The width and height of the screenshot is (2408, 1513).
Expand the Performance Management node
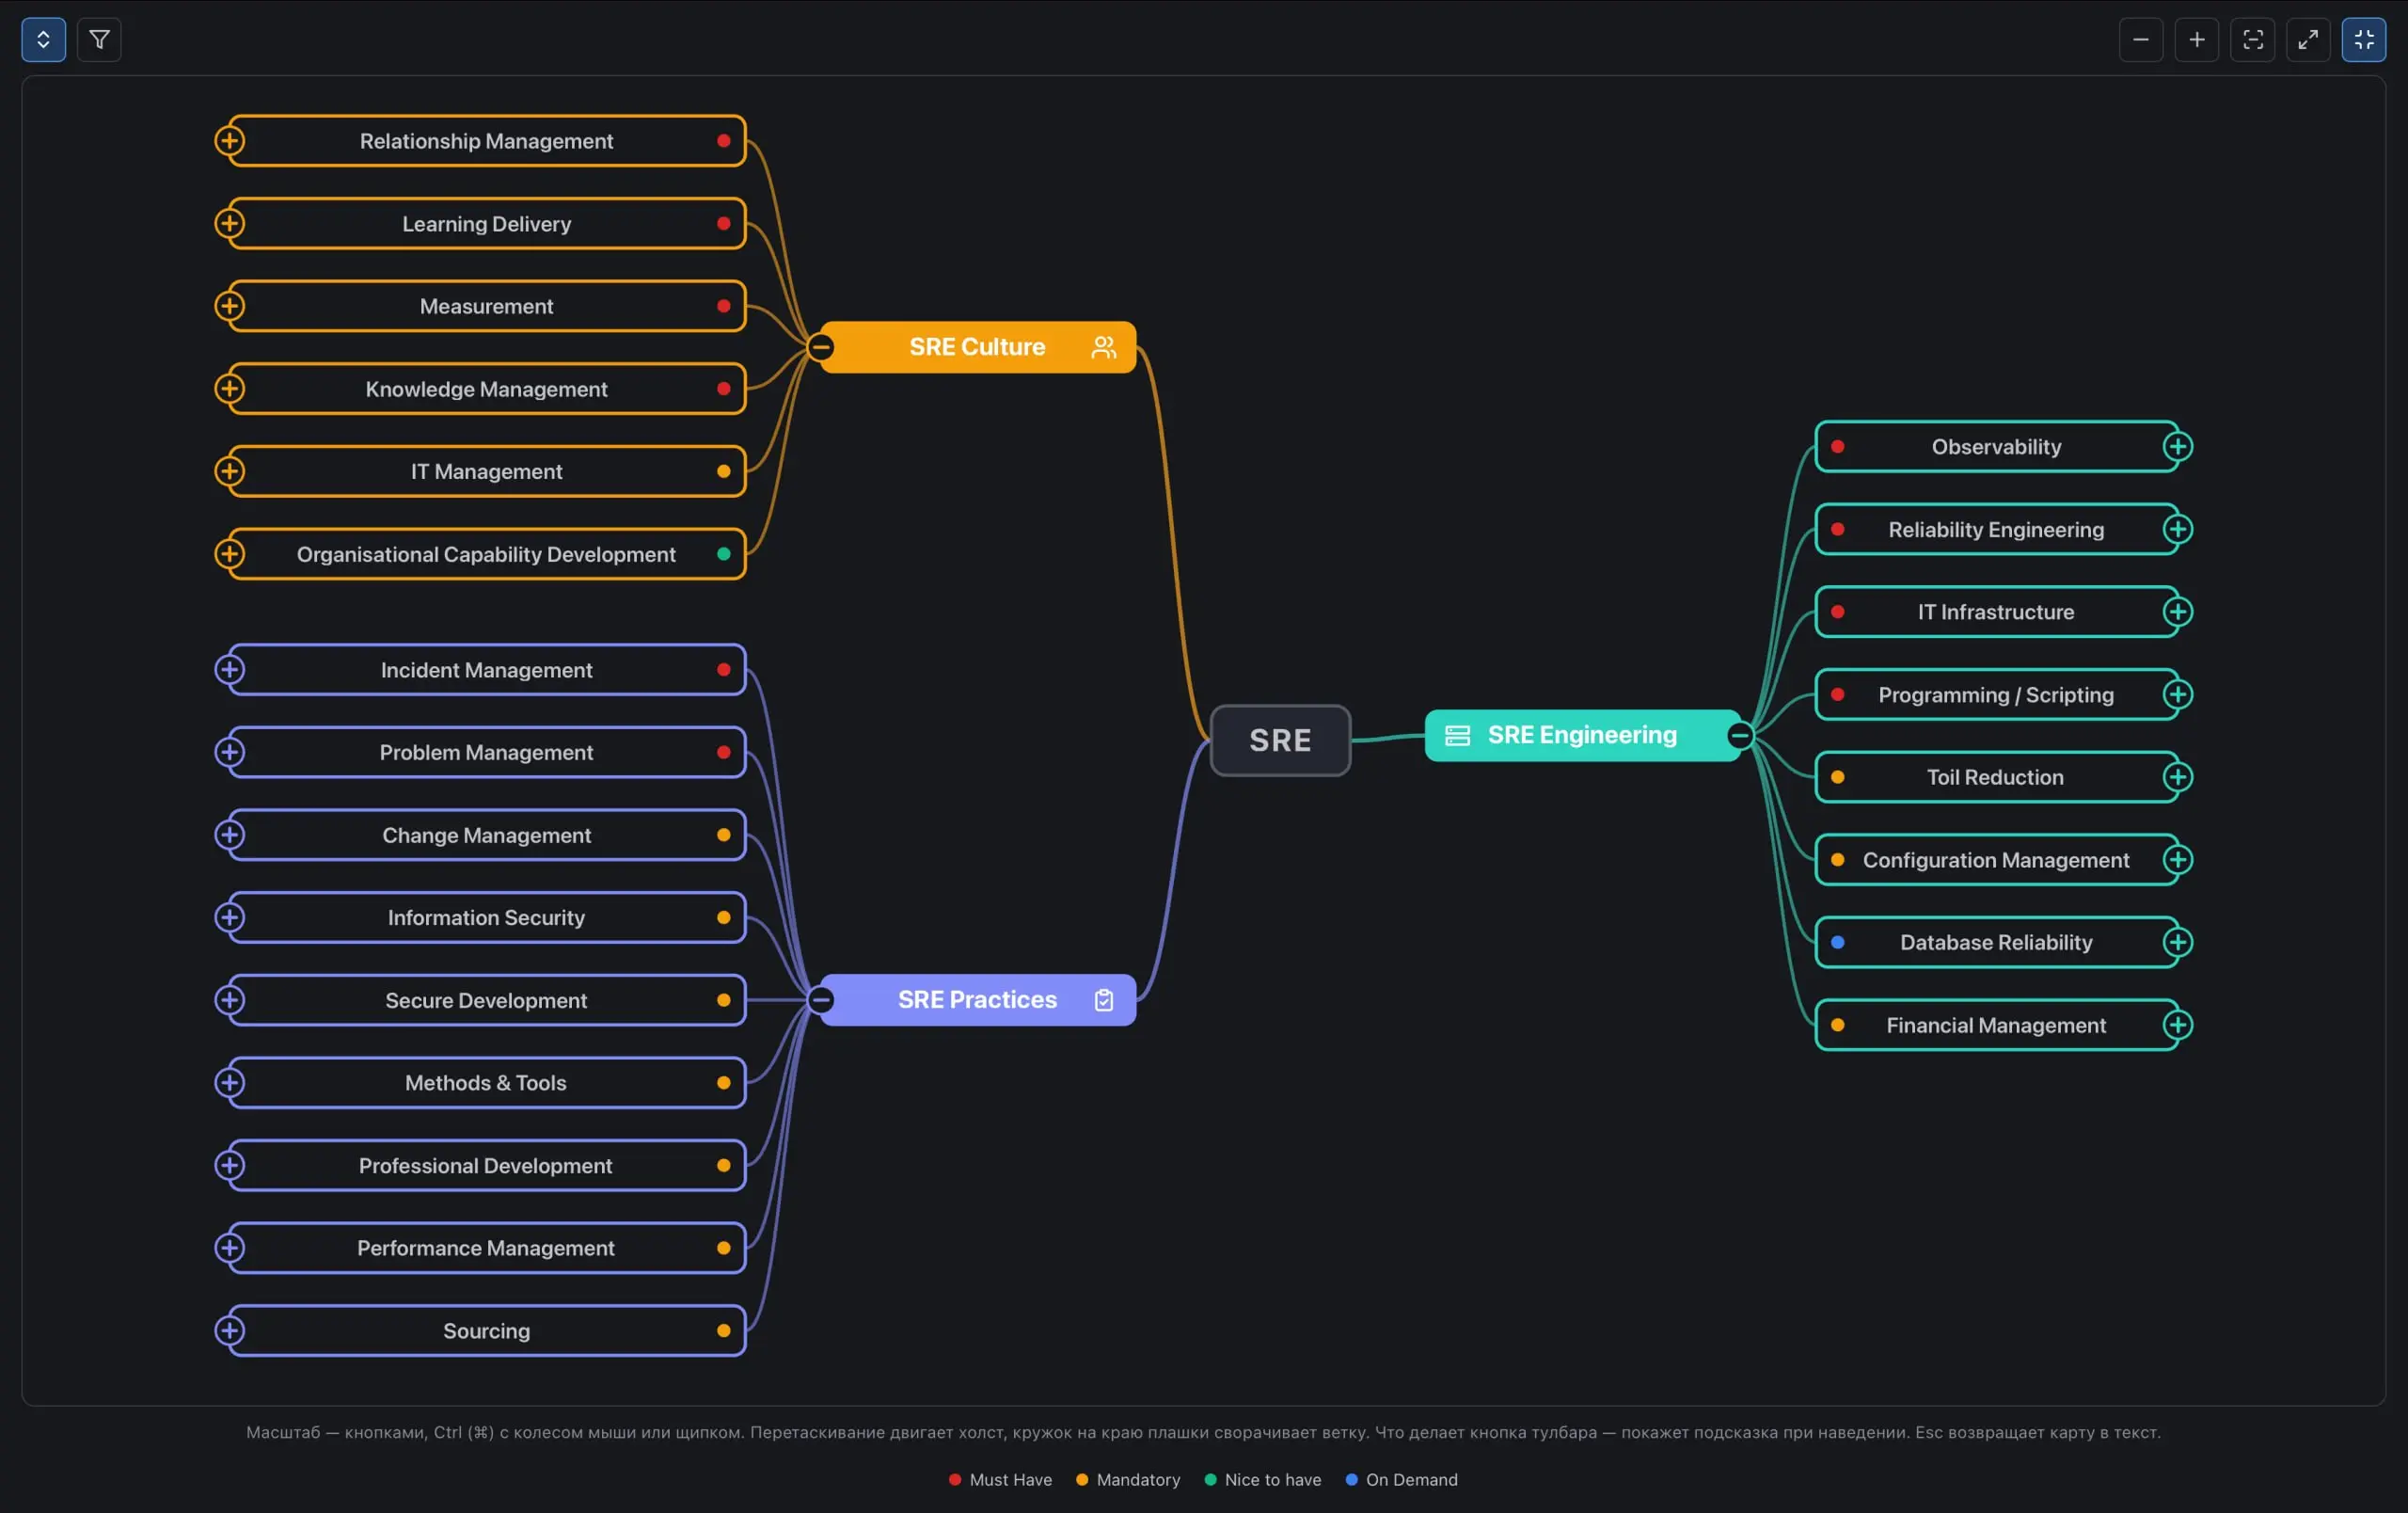pos(230,1248)
